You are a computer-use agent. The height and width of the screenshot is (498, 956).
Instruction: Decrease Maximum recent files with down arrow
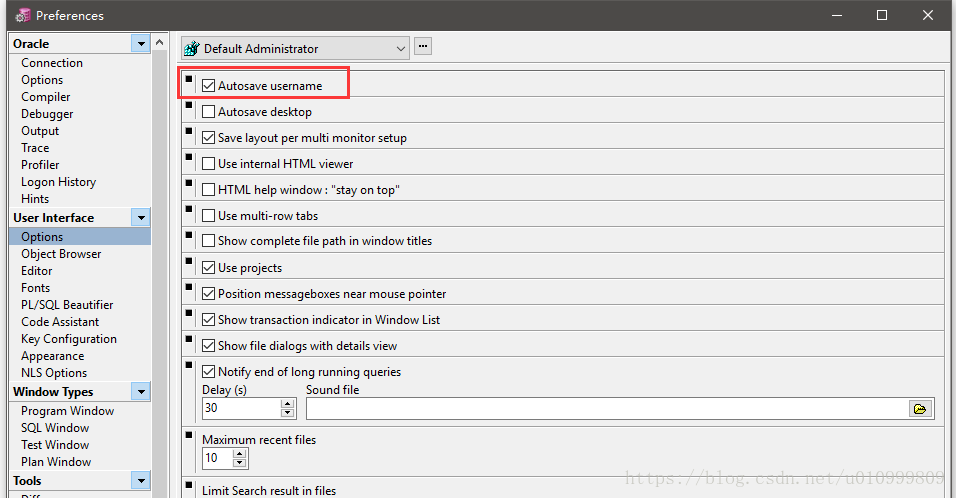(240, 463)
